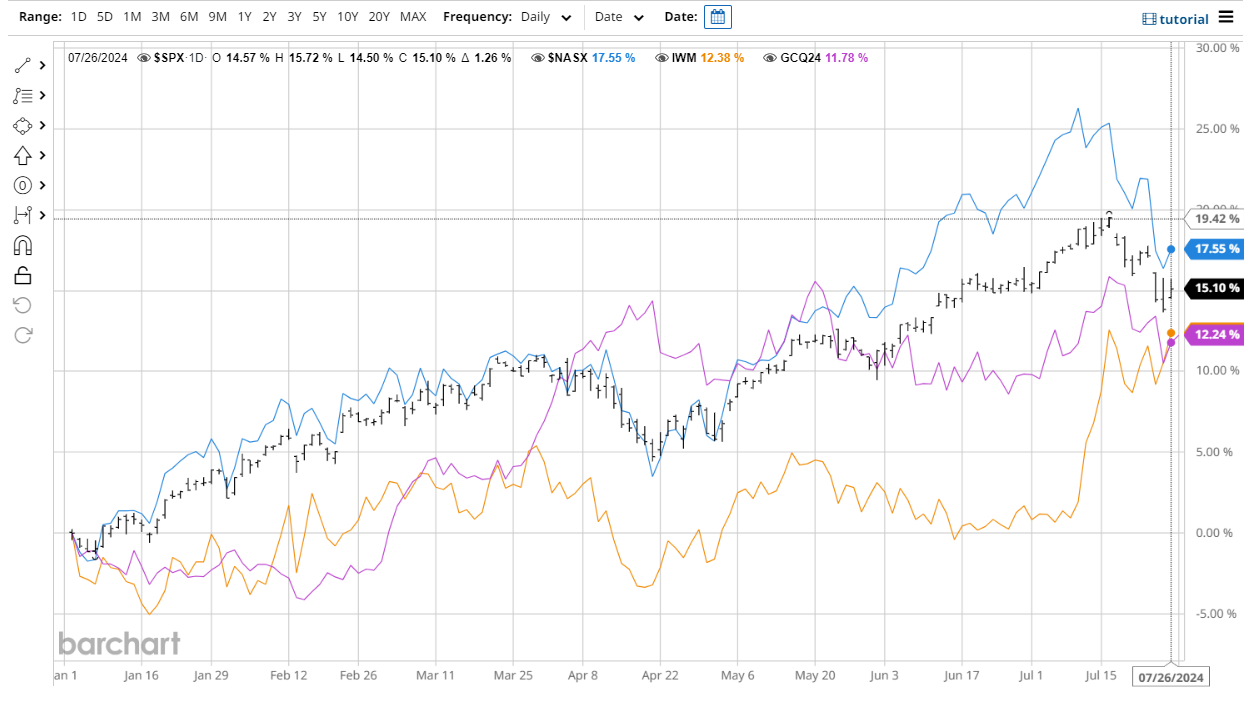The height and width of the screenshot is (704, 1254).
Task: Select the shapes drawing tool icon
Action: [x=23, y=125]
